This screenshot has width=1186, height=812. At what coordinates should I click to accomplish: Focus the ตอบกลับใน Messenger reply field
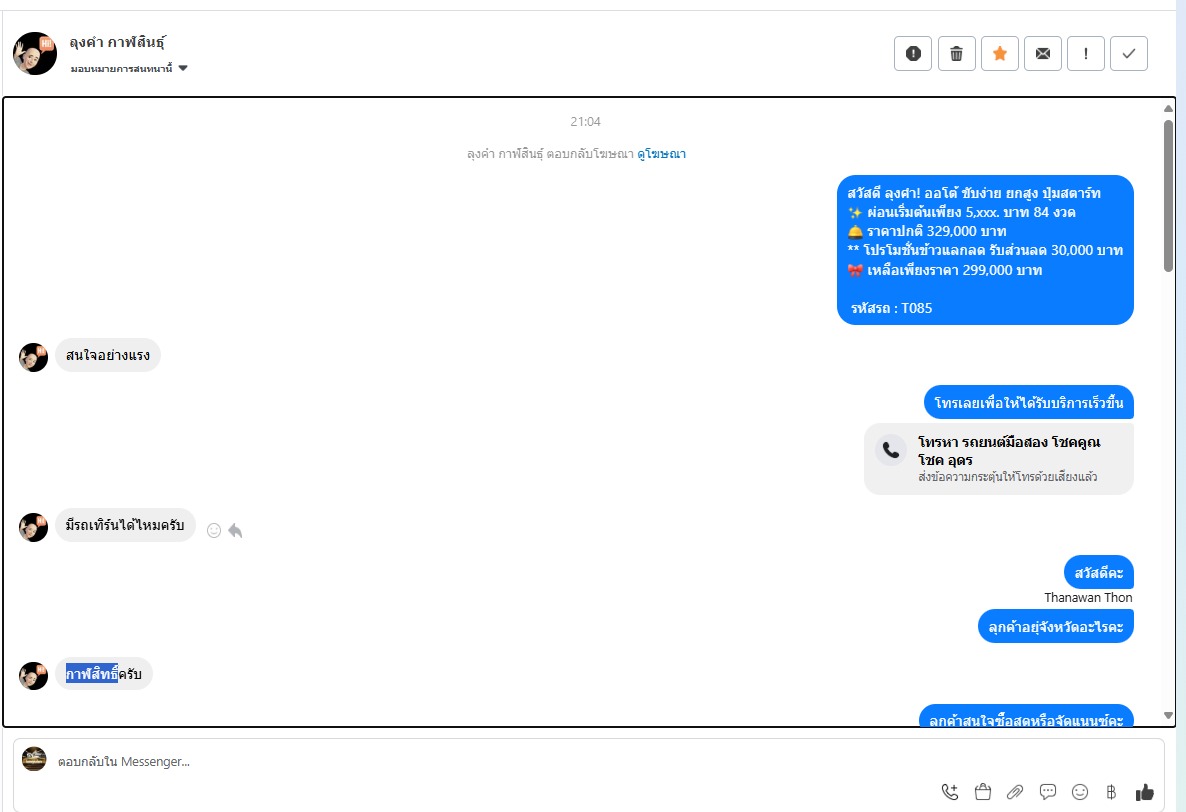[492, 762]
